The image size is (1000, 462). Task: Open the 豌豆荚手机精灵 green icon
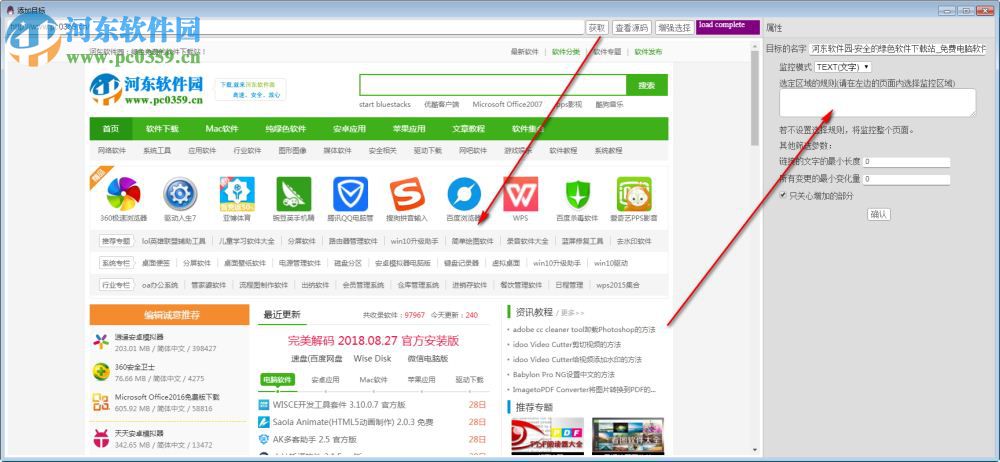293,193
